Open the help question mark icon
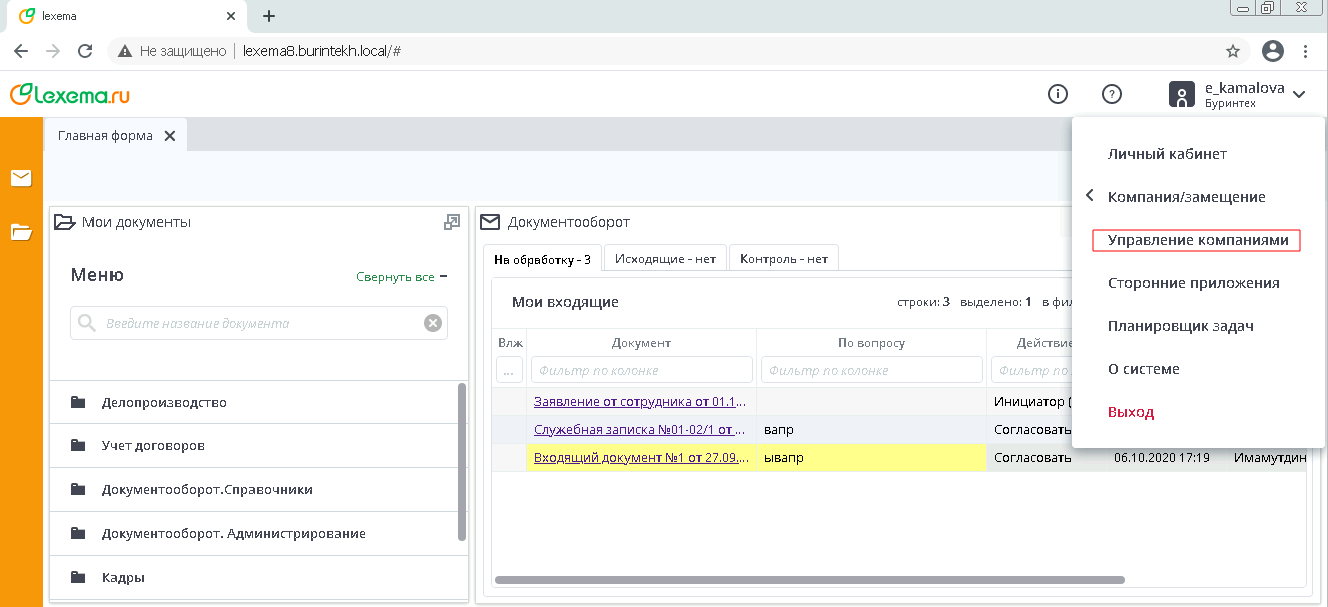The image size is (1328, 607). [x=1111, y=94]
